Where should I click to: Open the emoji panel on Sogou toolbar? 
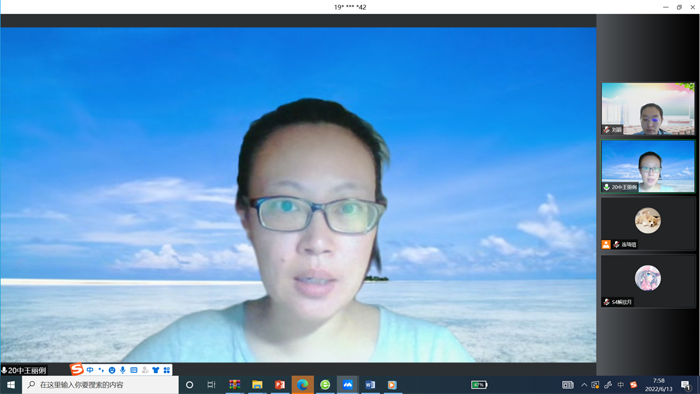pos(112,370)
